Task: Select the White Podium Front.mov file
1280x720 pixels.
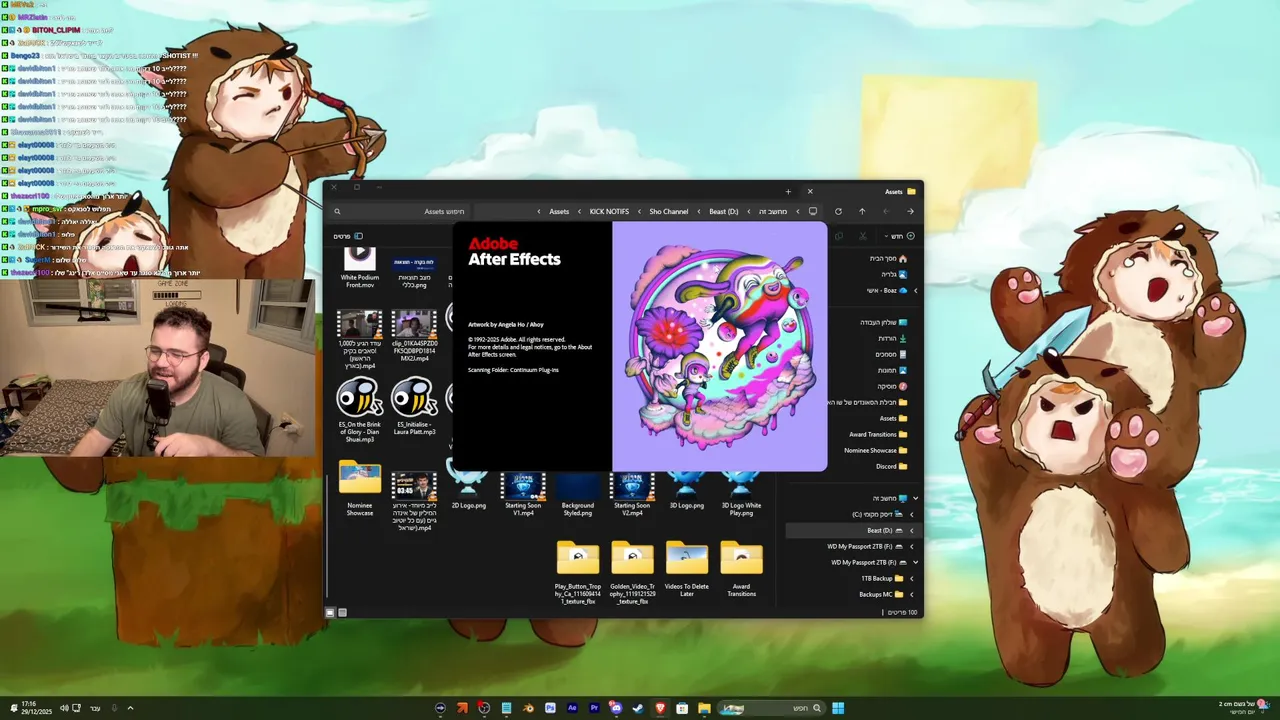Action: coord(360,268)
